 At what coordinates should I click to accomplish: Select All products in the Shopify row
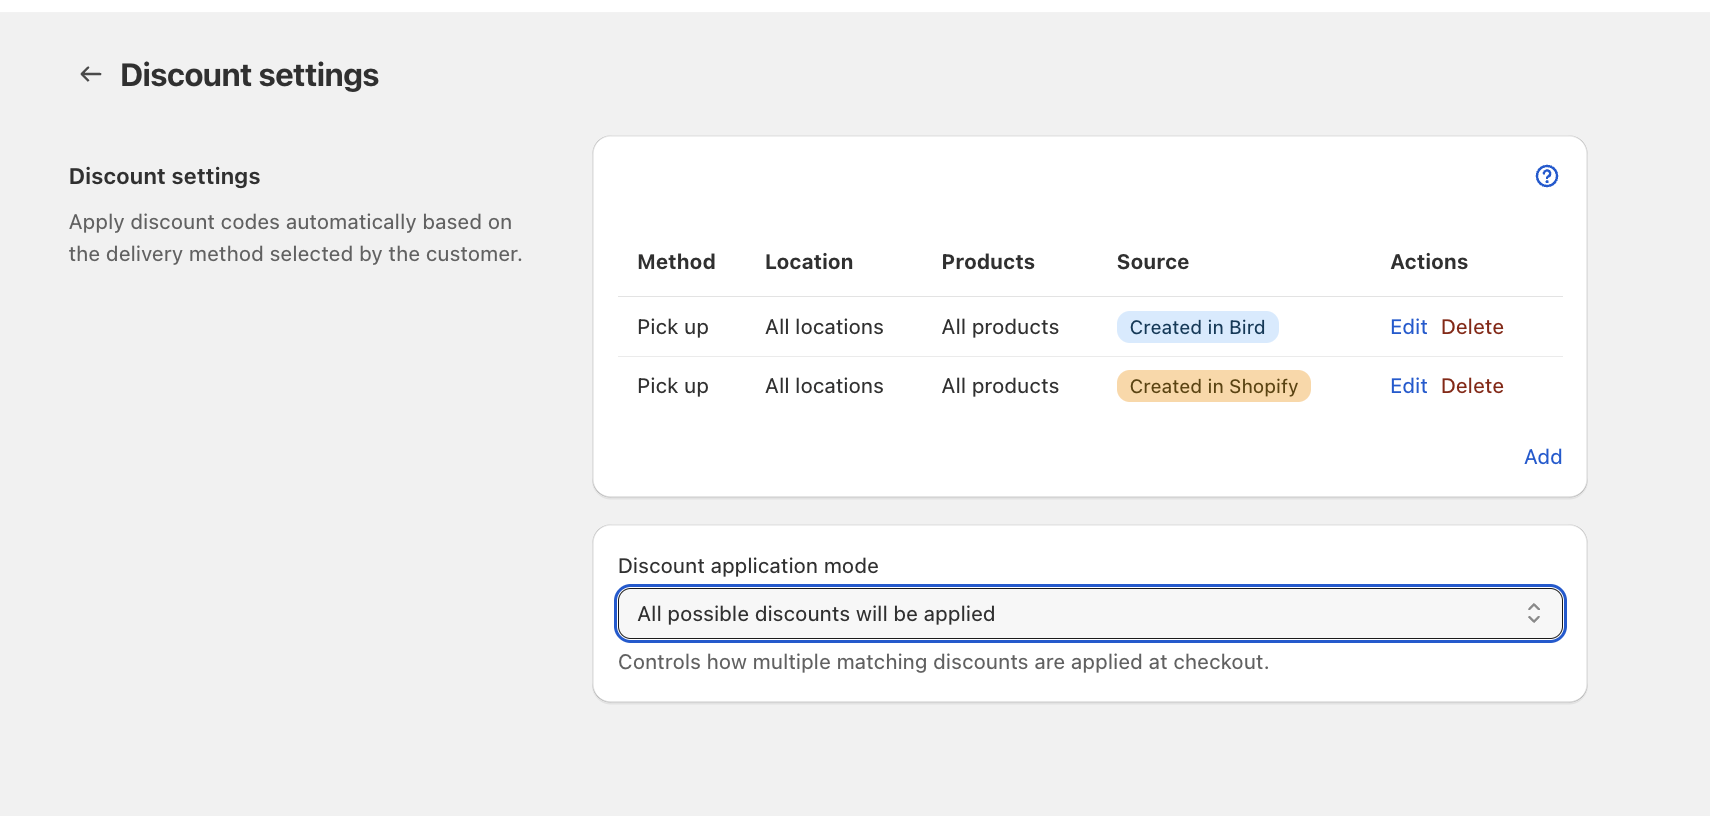(1000, 386)
